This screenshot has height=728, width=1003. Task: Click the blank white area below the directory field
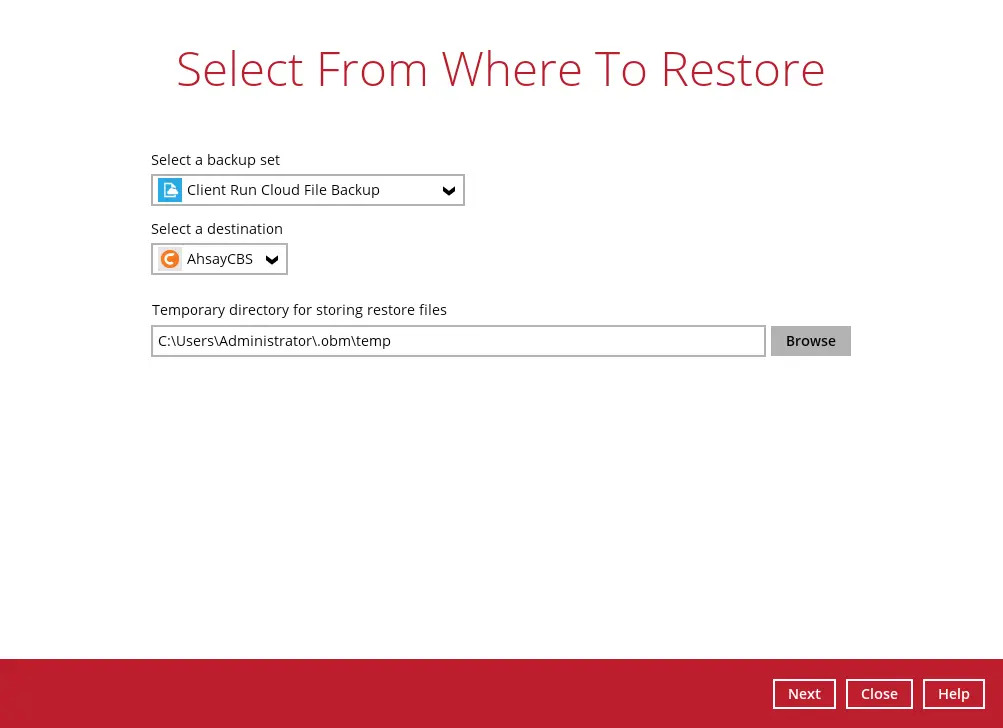coord(500,500)
